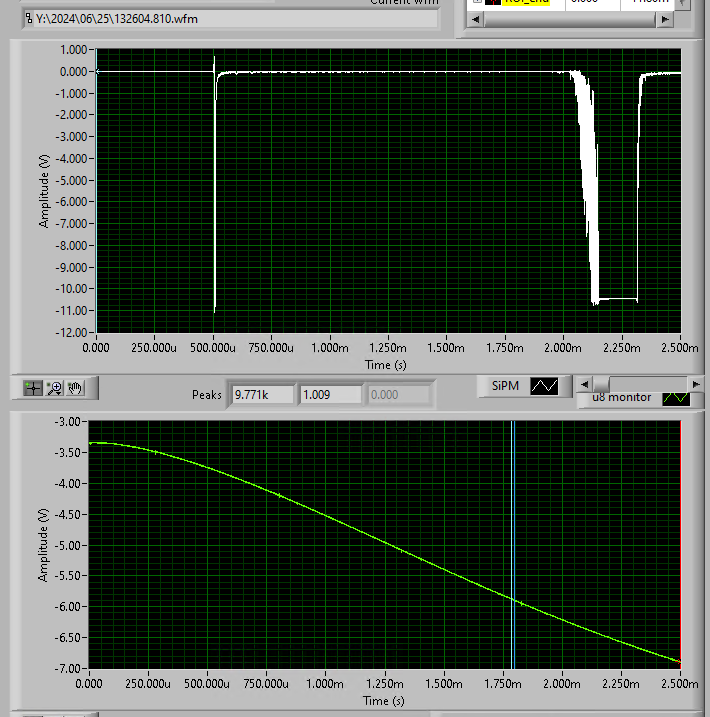The height and width of the screenshot is (717, 710).
Task: Select the blue cursor line in lower graph
Action: pyautogui.click(x=513, y=544)
